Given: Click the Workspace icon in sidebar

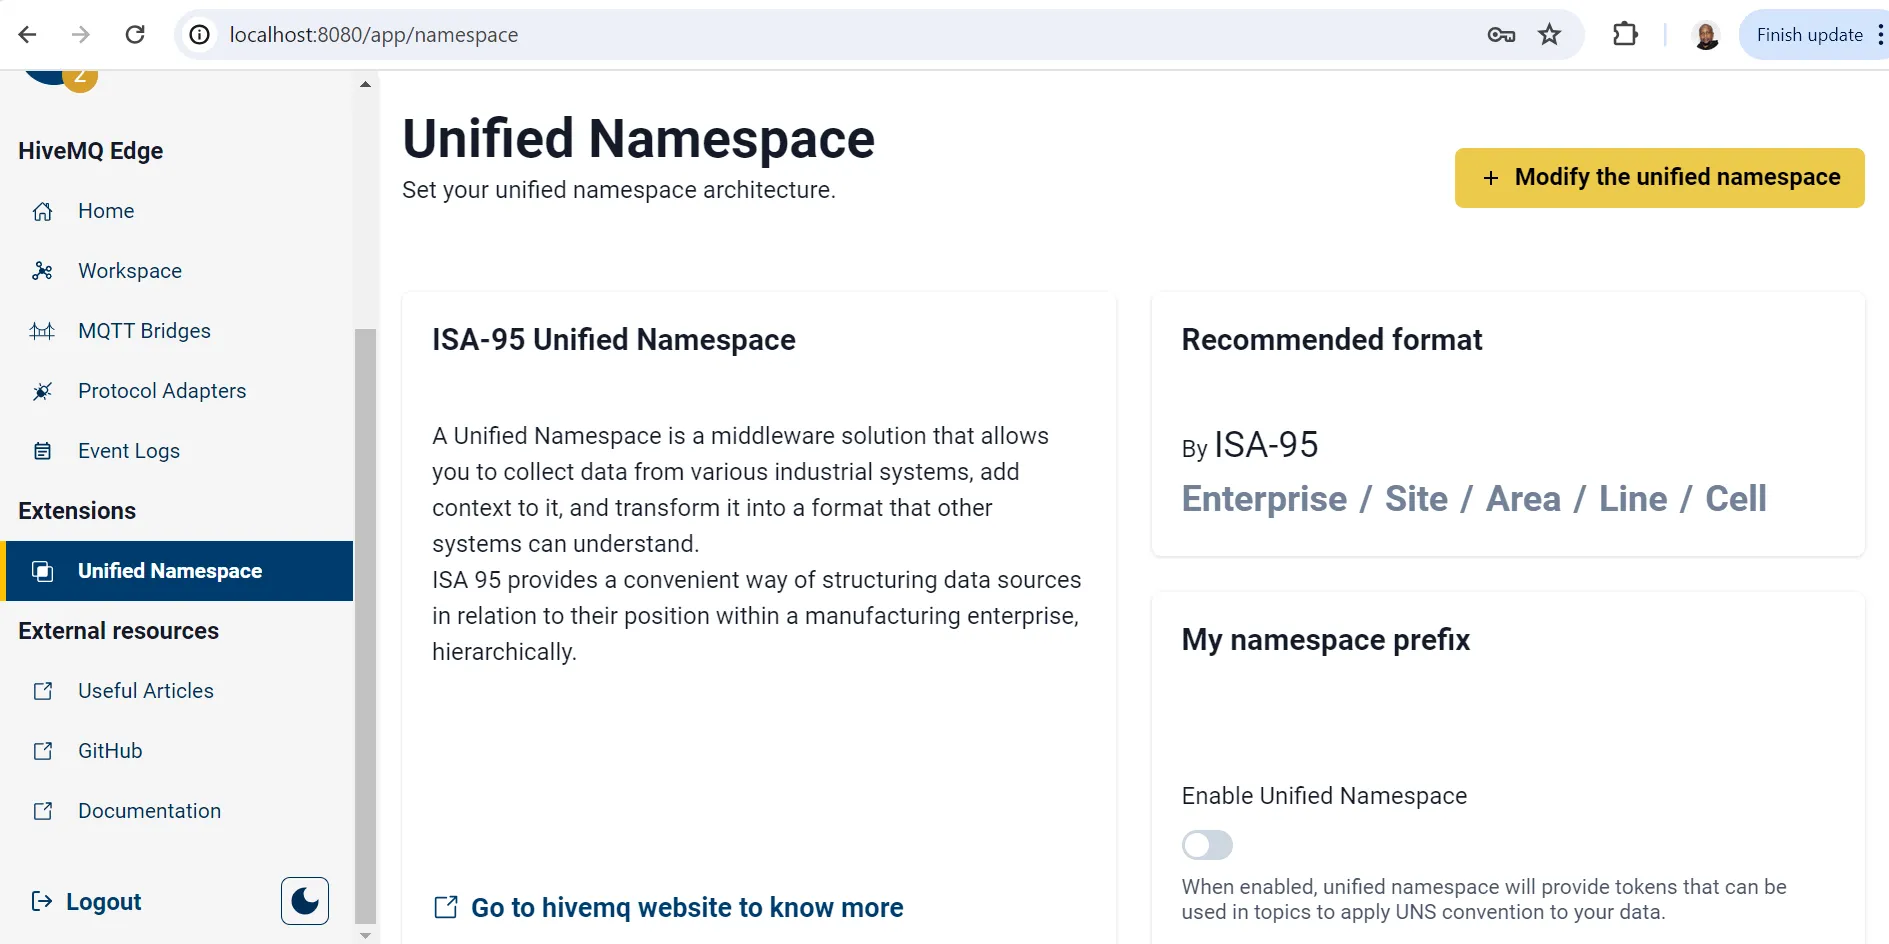Looking at the screenshot, I should [42, 271].
